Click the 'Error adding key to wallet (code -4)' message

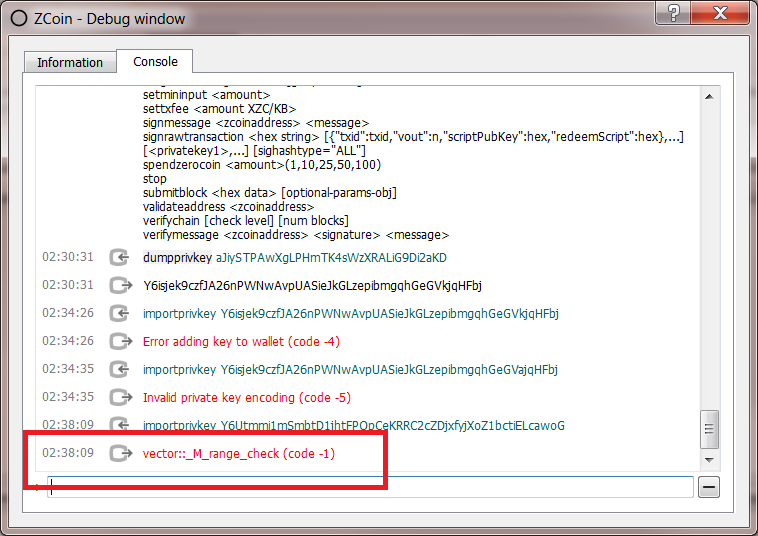(241, 342)
